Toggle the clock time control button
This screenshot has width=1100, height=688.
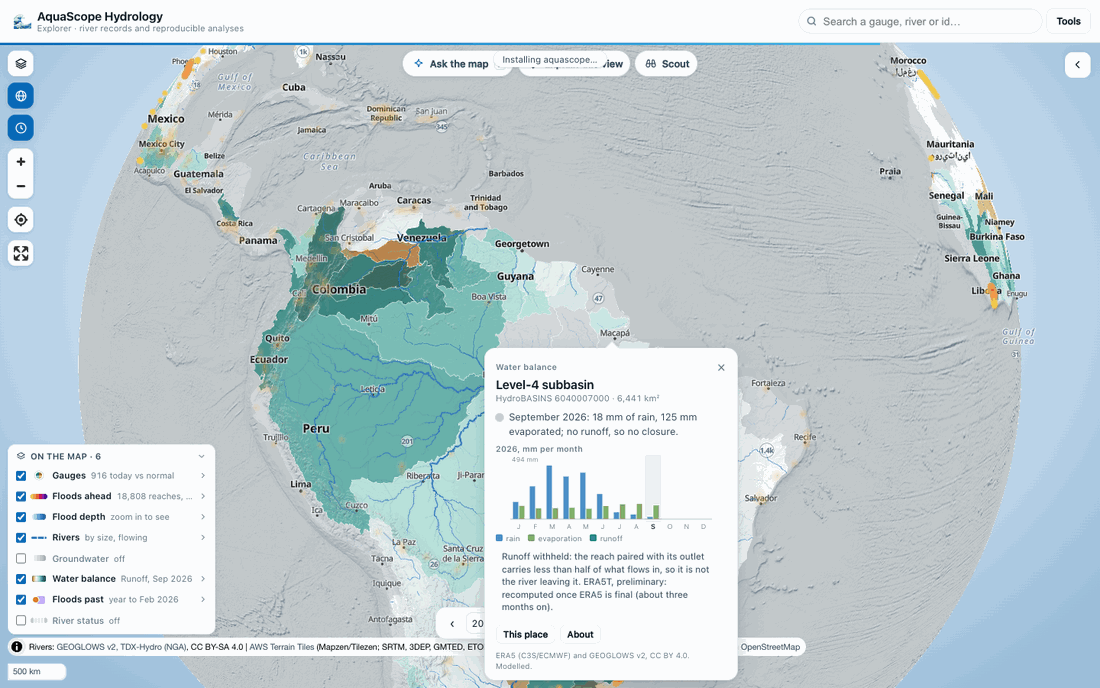[21, 128]
